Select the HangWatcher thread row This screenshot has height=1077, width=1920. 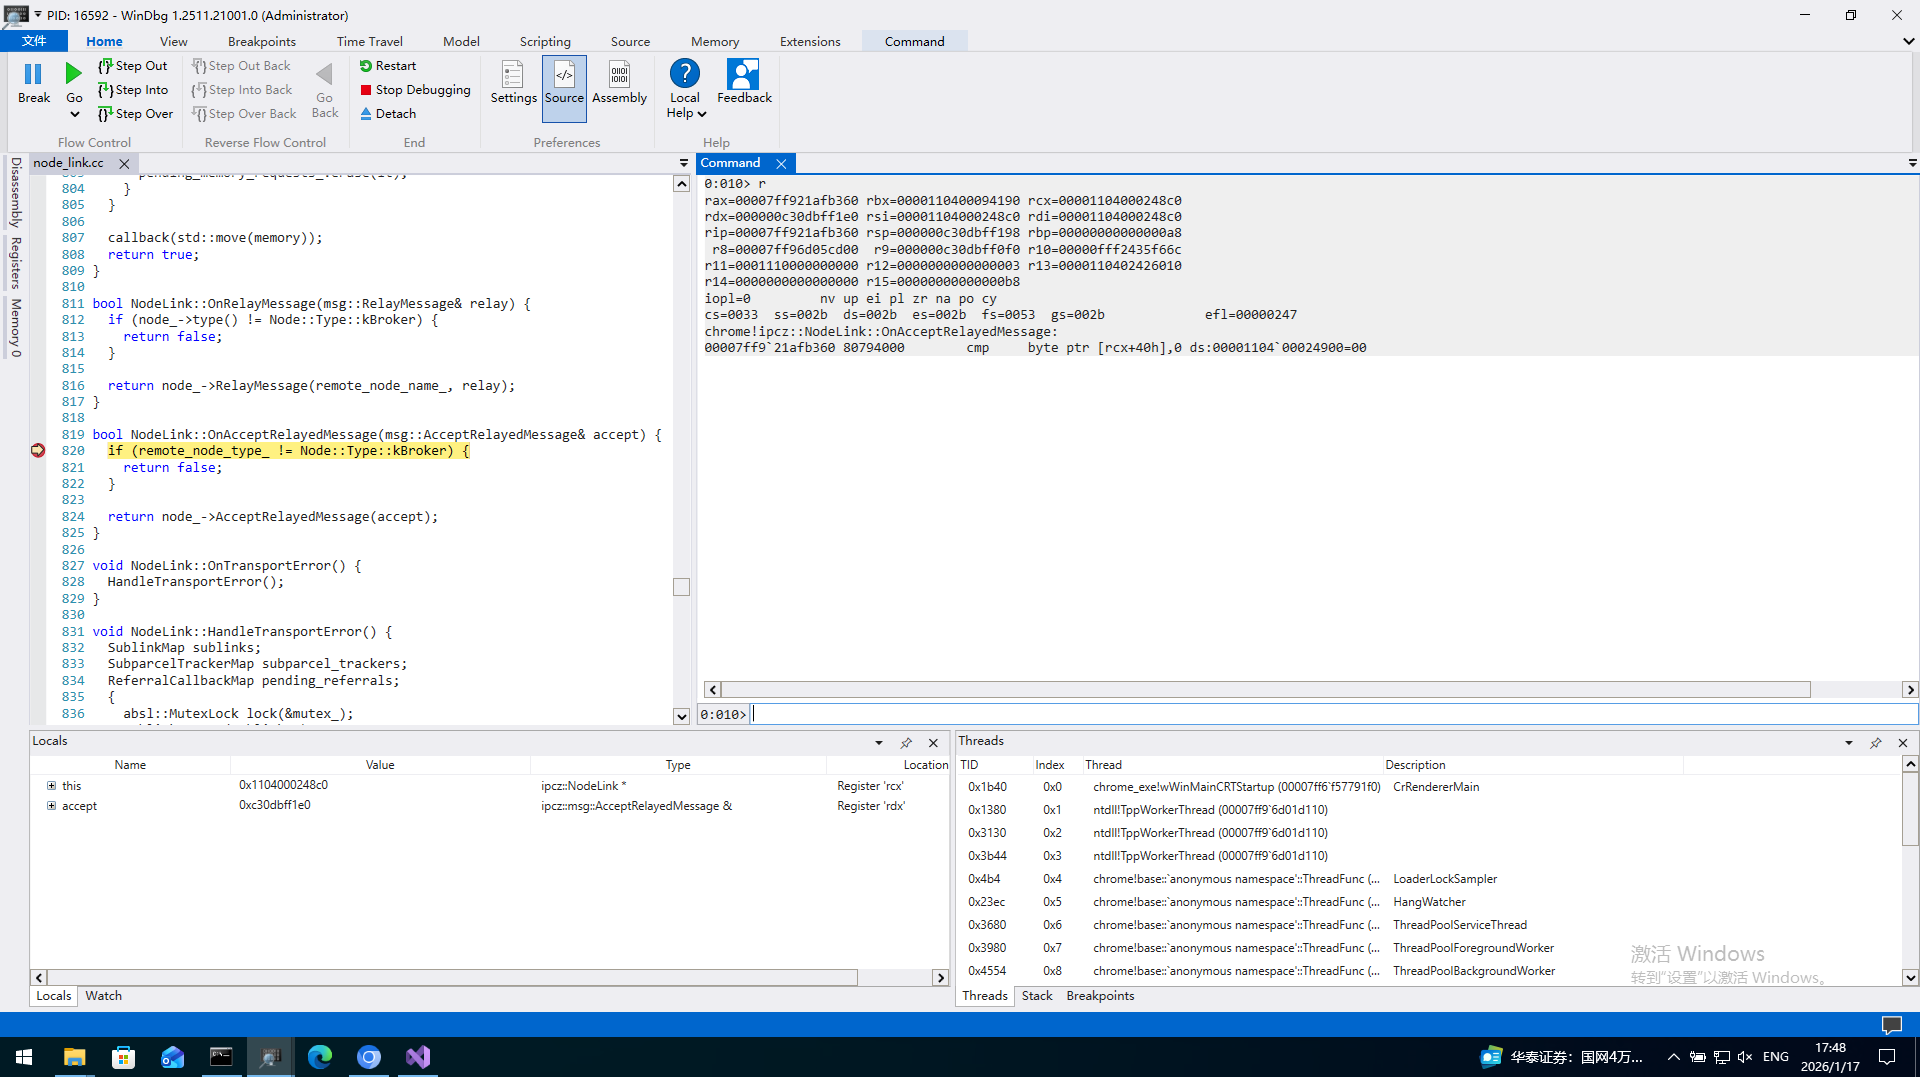click(1430, 902)
